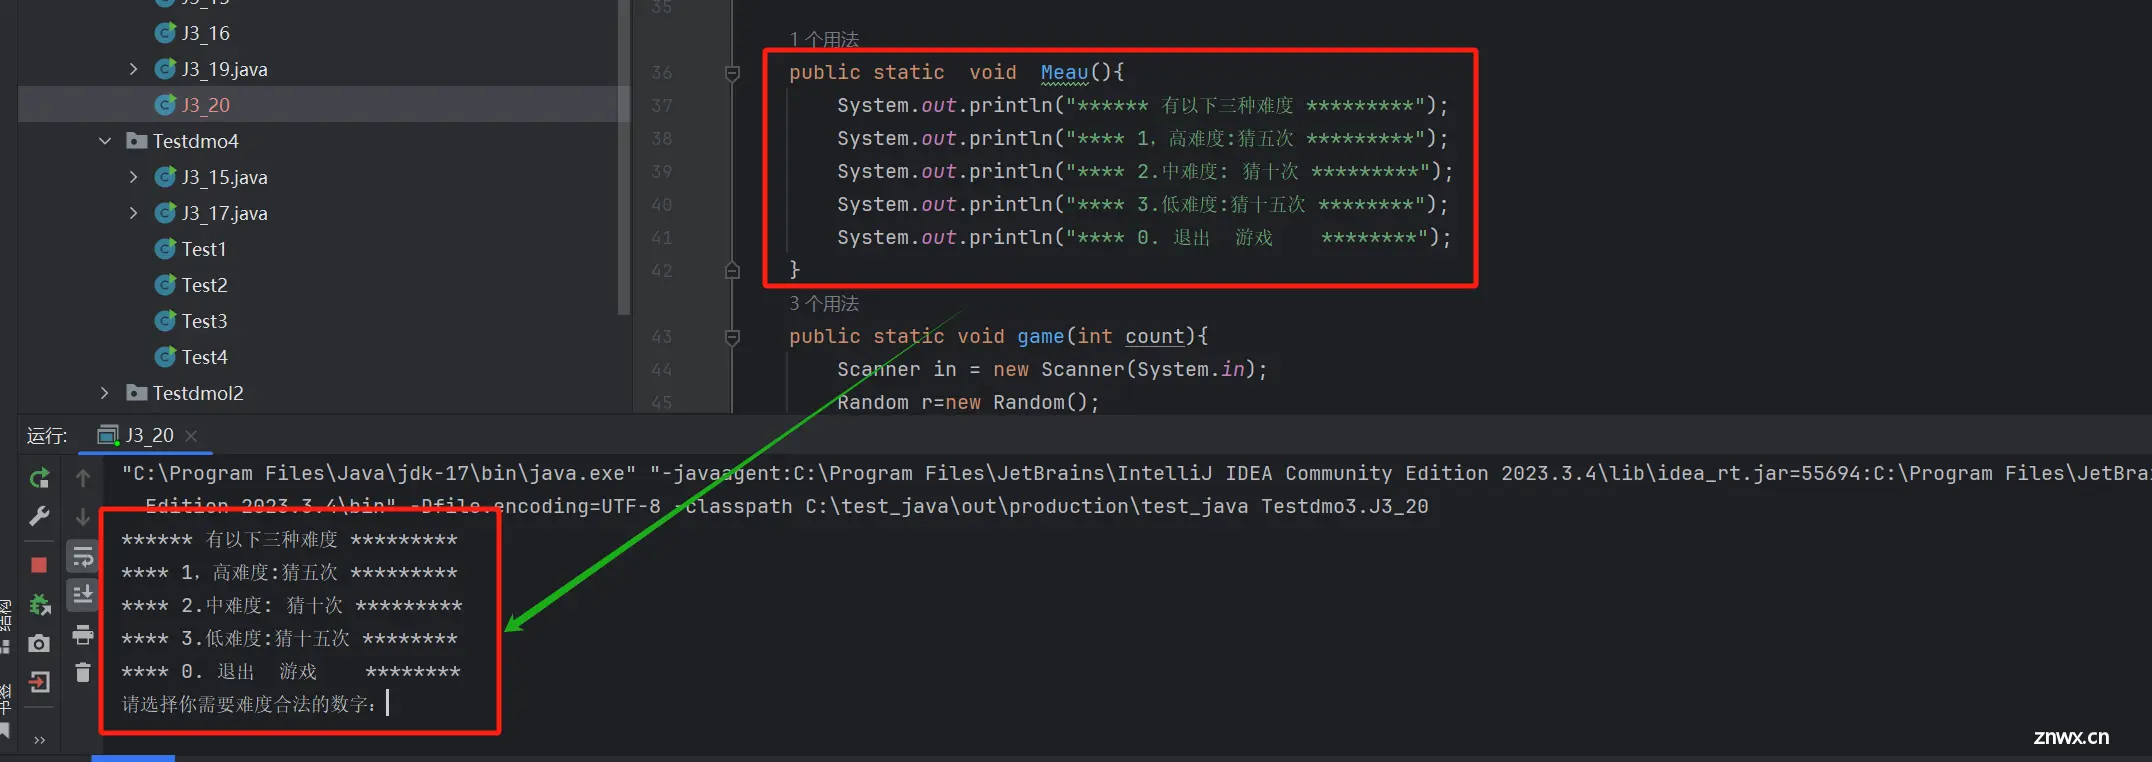This screenshot has width=2152, height=762.
Task: Dump threads with the camera icon
Action: [x=39, y=643]
